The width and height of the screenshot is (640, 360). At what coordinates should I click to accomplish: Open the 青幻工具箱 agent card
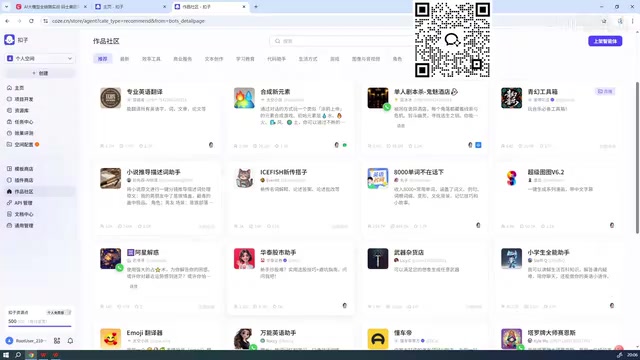558,118
